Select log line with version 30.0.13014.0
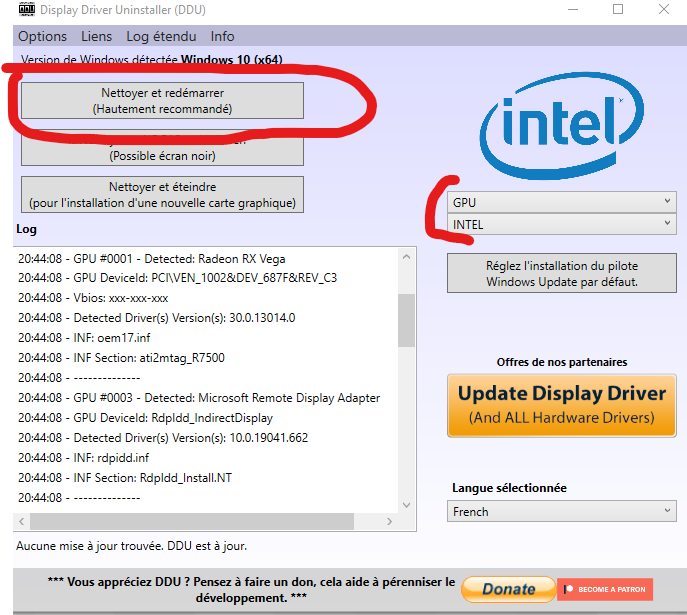Image resolution: width=687 pixels, height=615 pixels. [x=156, y=318]
